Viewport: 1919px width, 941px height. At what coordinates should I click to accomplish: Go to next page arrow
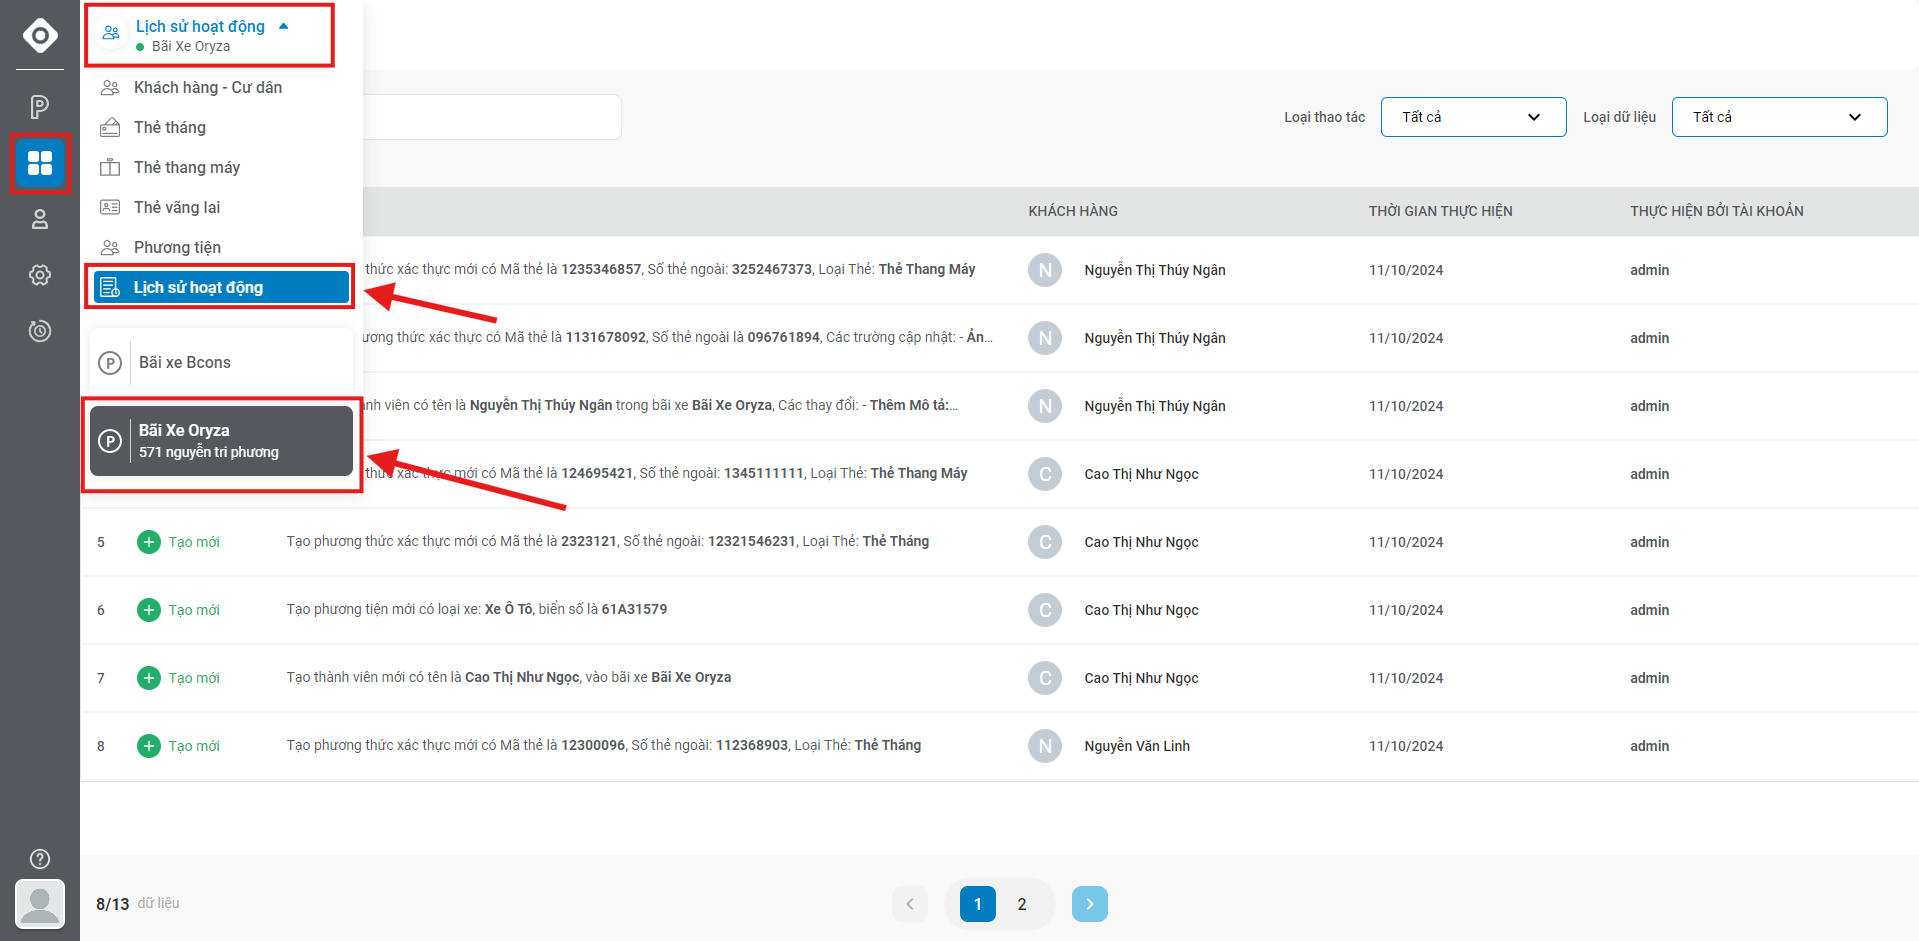coord(1090,904)
